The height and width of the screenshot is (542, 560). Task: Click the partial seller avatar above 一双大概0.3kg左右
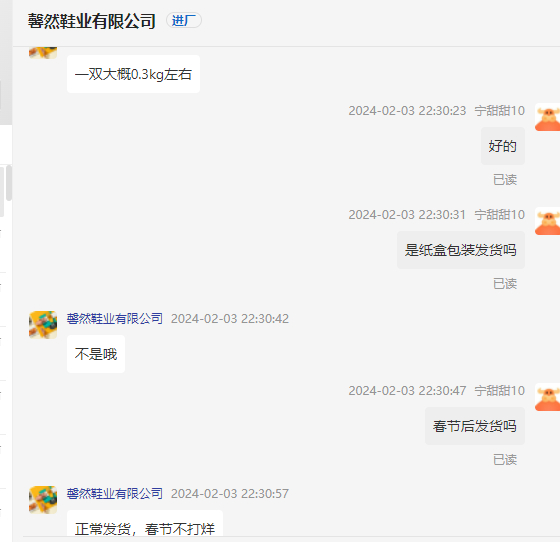click(43, 53)
